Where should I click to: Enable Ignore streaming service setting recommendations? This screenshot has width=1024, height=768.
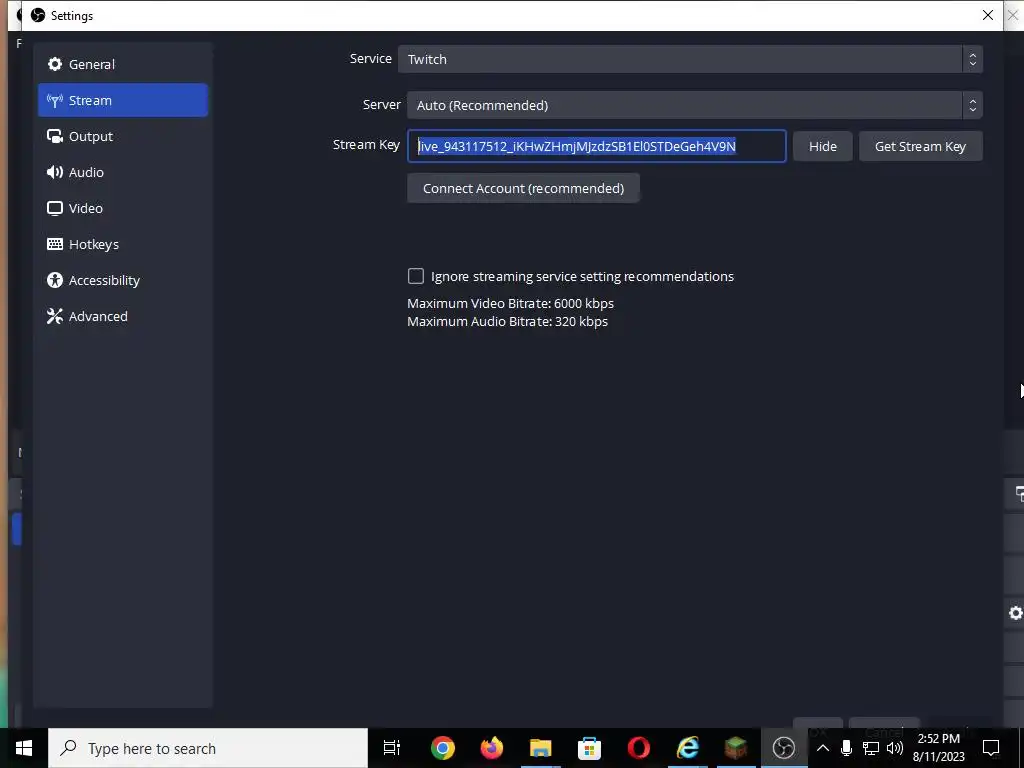tap(415, 276)
